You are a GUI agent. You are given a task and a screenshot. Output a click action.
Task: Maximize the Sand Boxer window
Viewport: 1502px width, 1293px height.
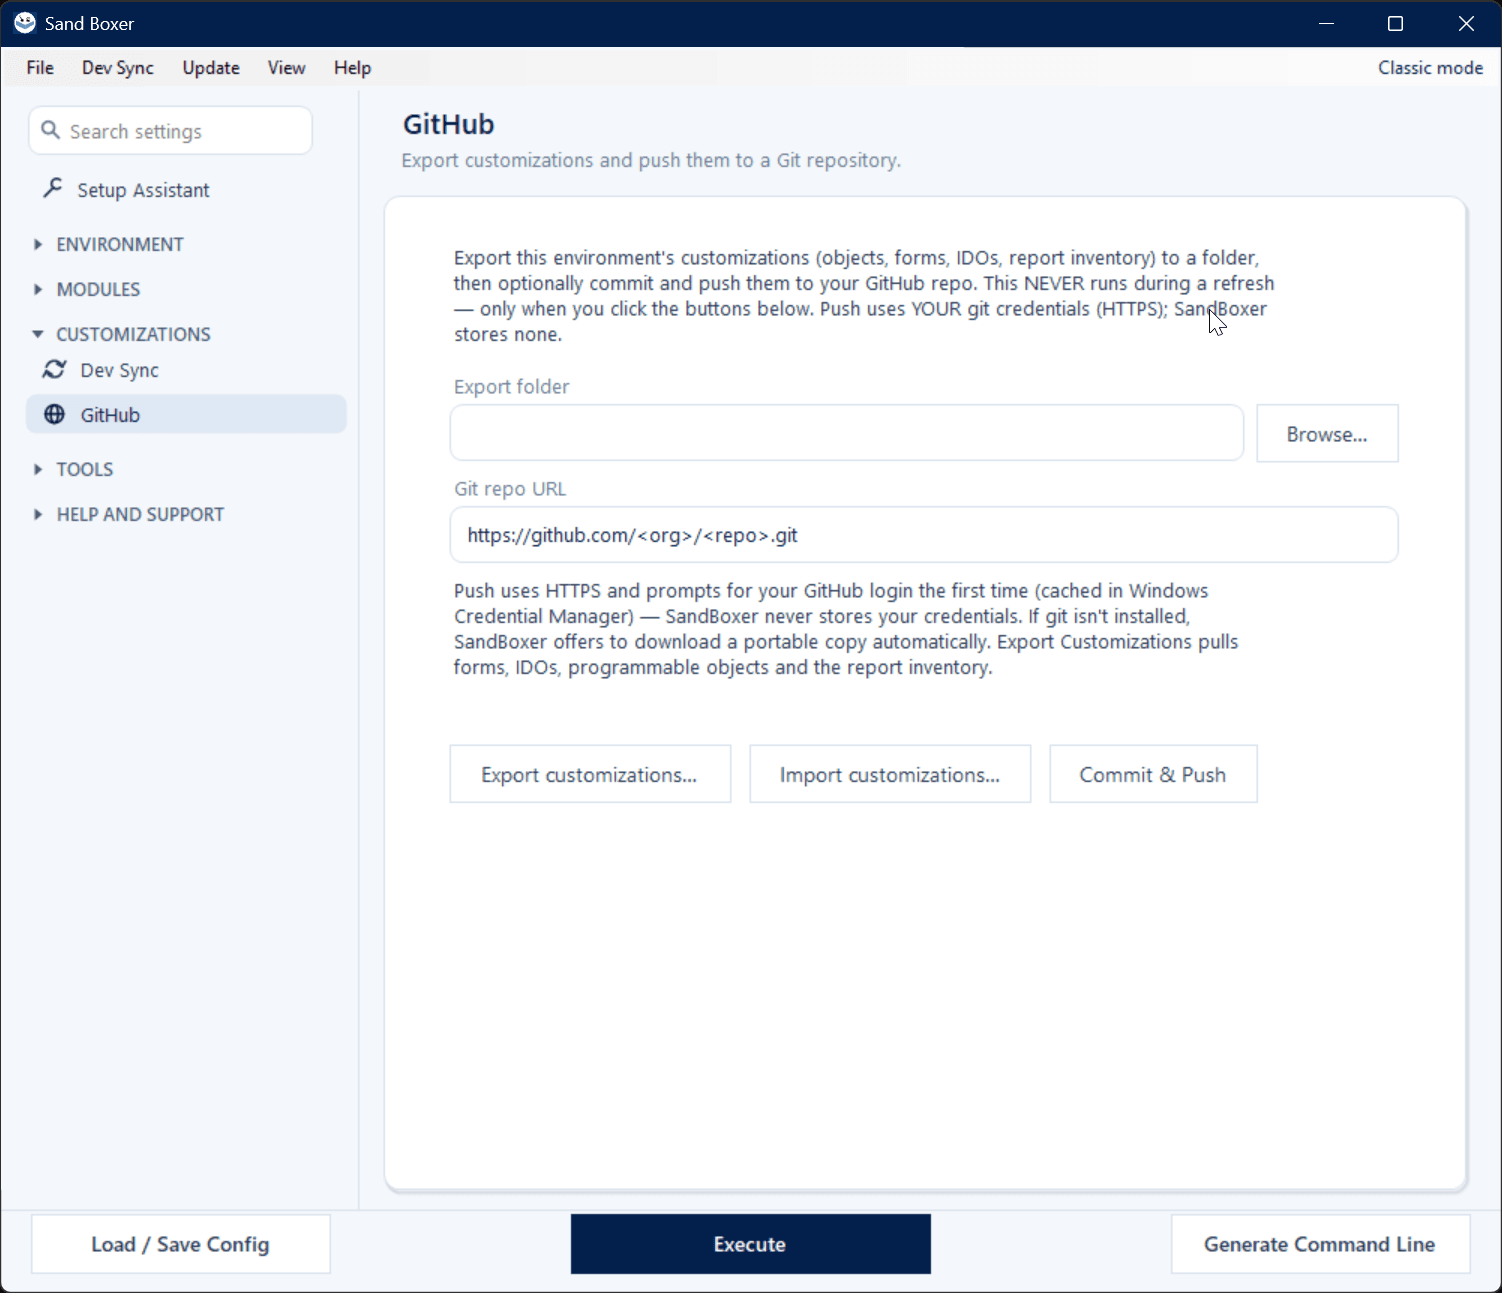coord(1396,23)
